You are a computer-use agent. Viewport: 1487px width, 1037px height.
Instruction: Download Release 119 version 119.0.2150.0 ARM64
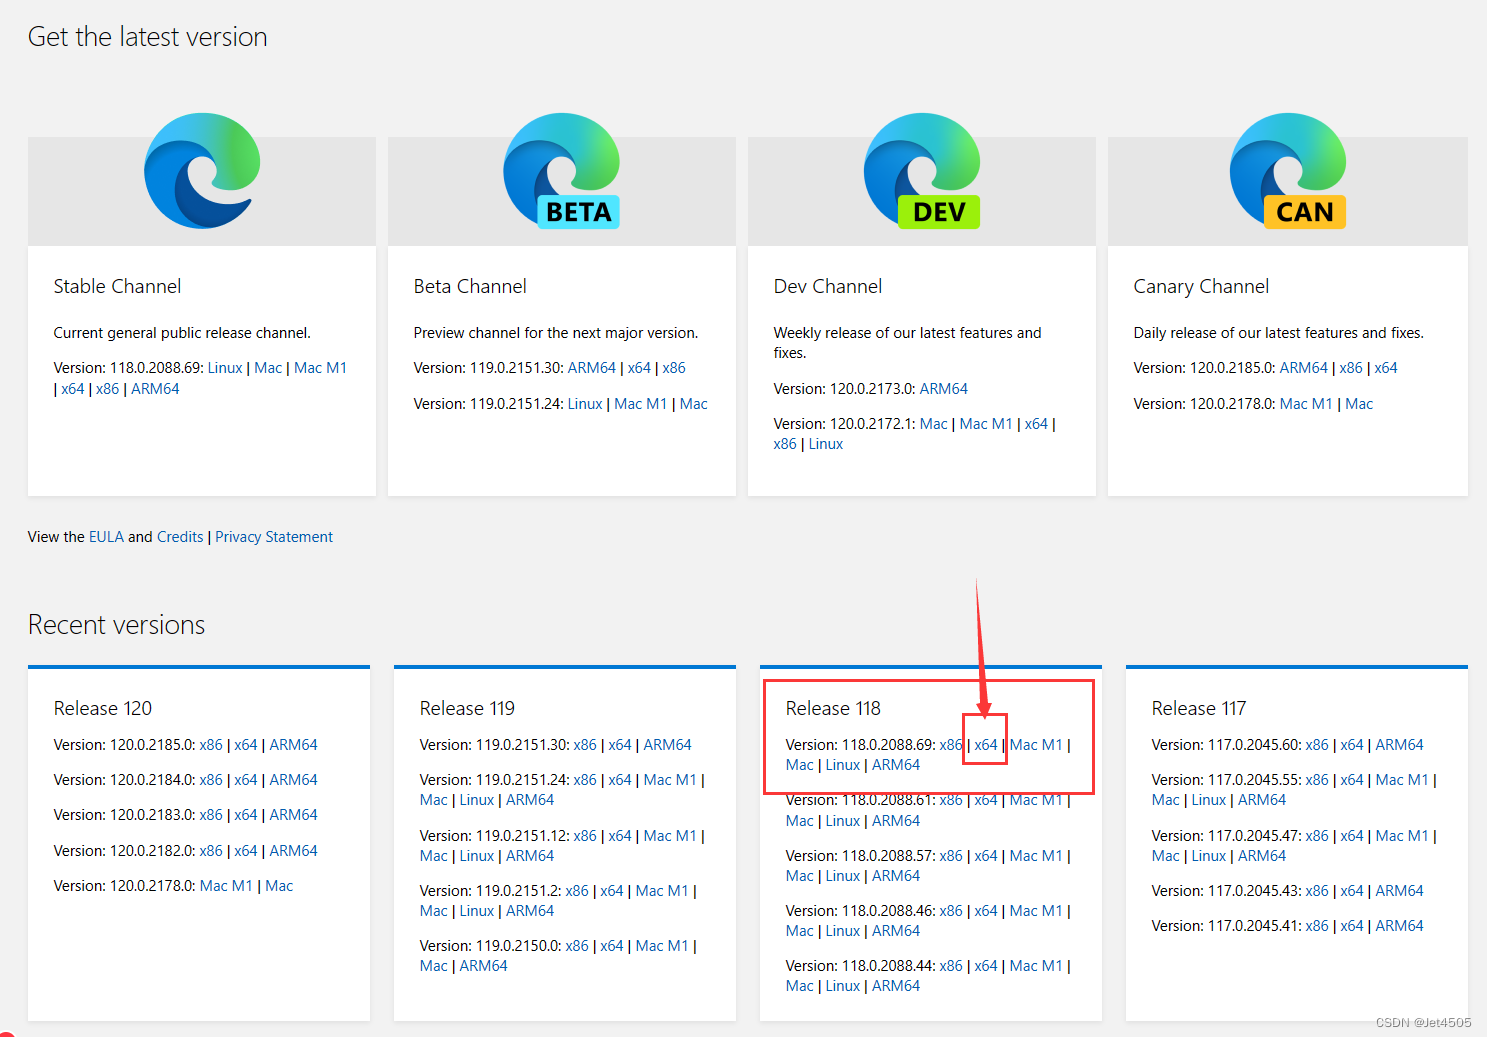pyautogui.click(x=483, y=966)
